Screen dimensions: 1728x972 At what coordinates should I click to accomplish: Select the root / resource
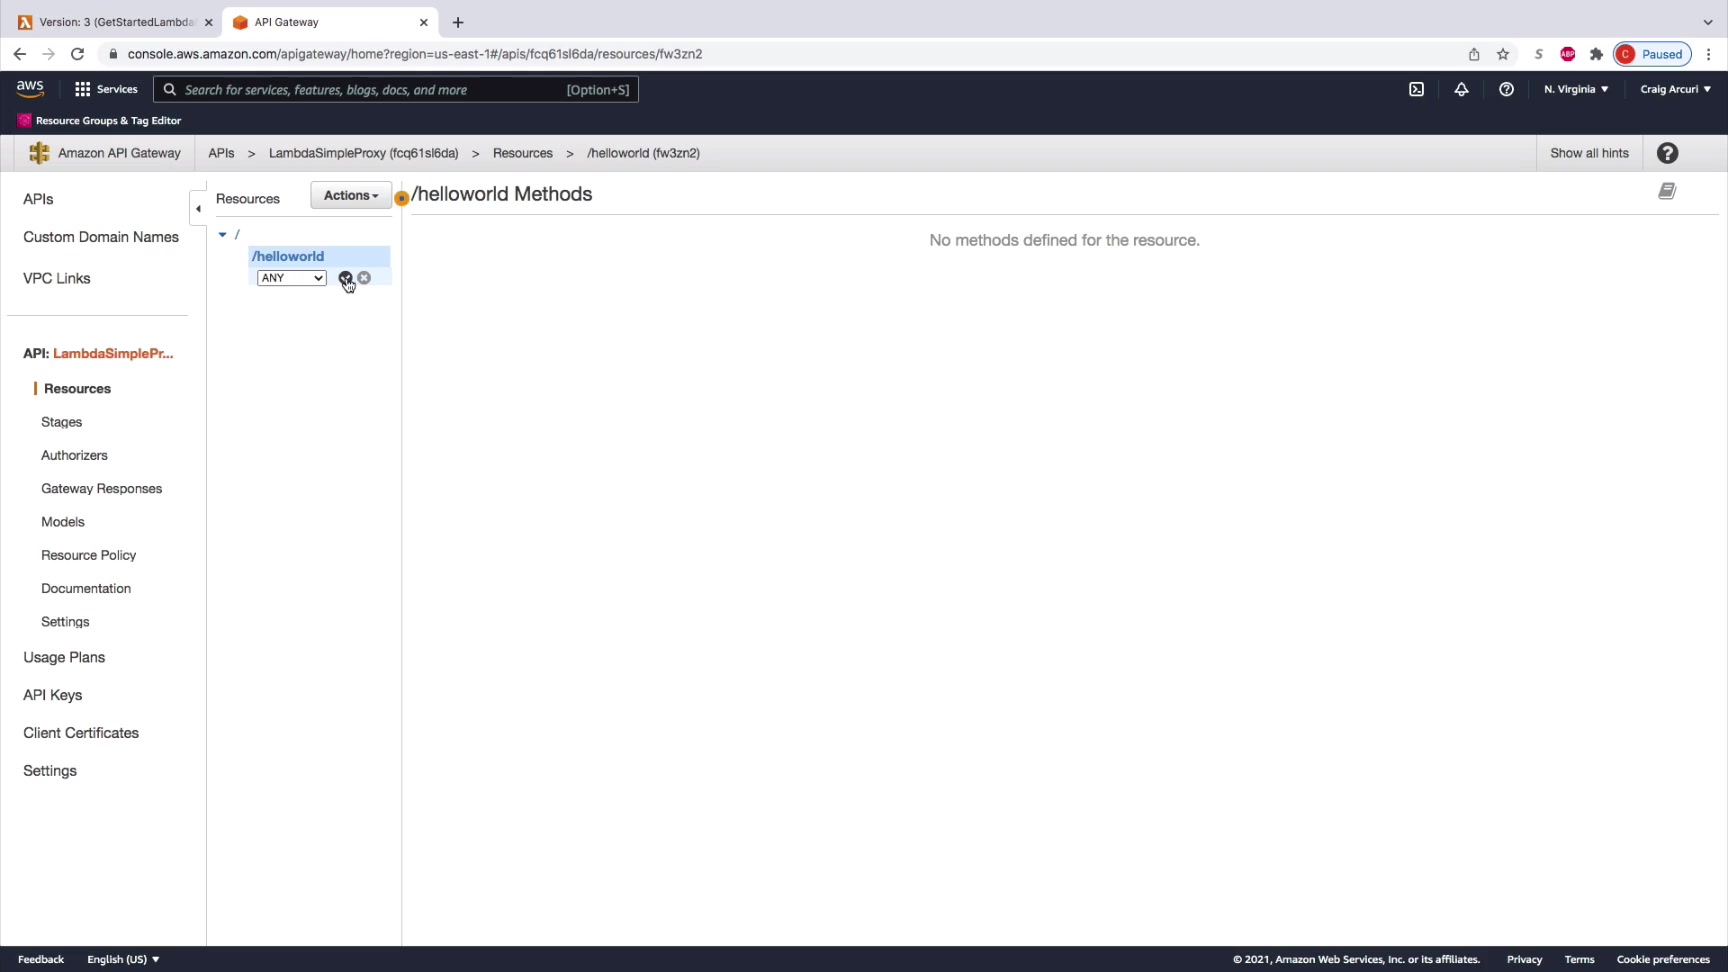pos(237,234)
